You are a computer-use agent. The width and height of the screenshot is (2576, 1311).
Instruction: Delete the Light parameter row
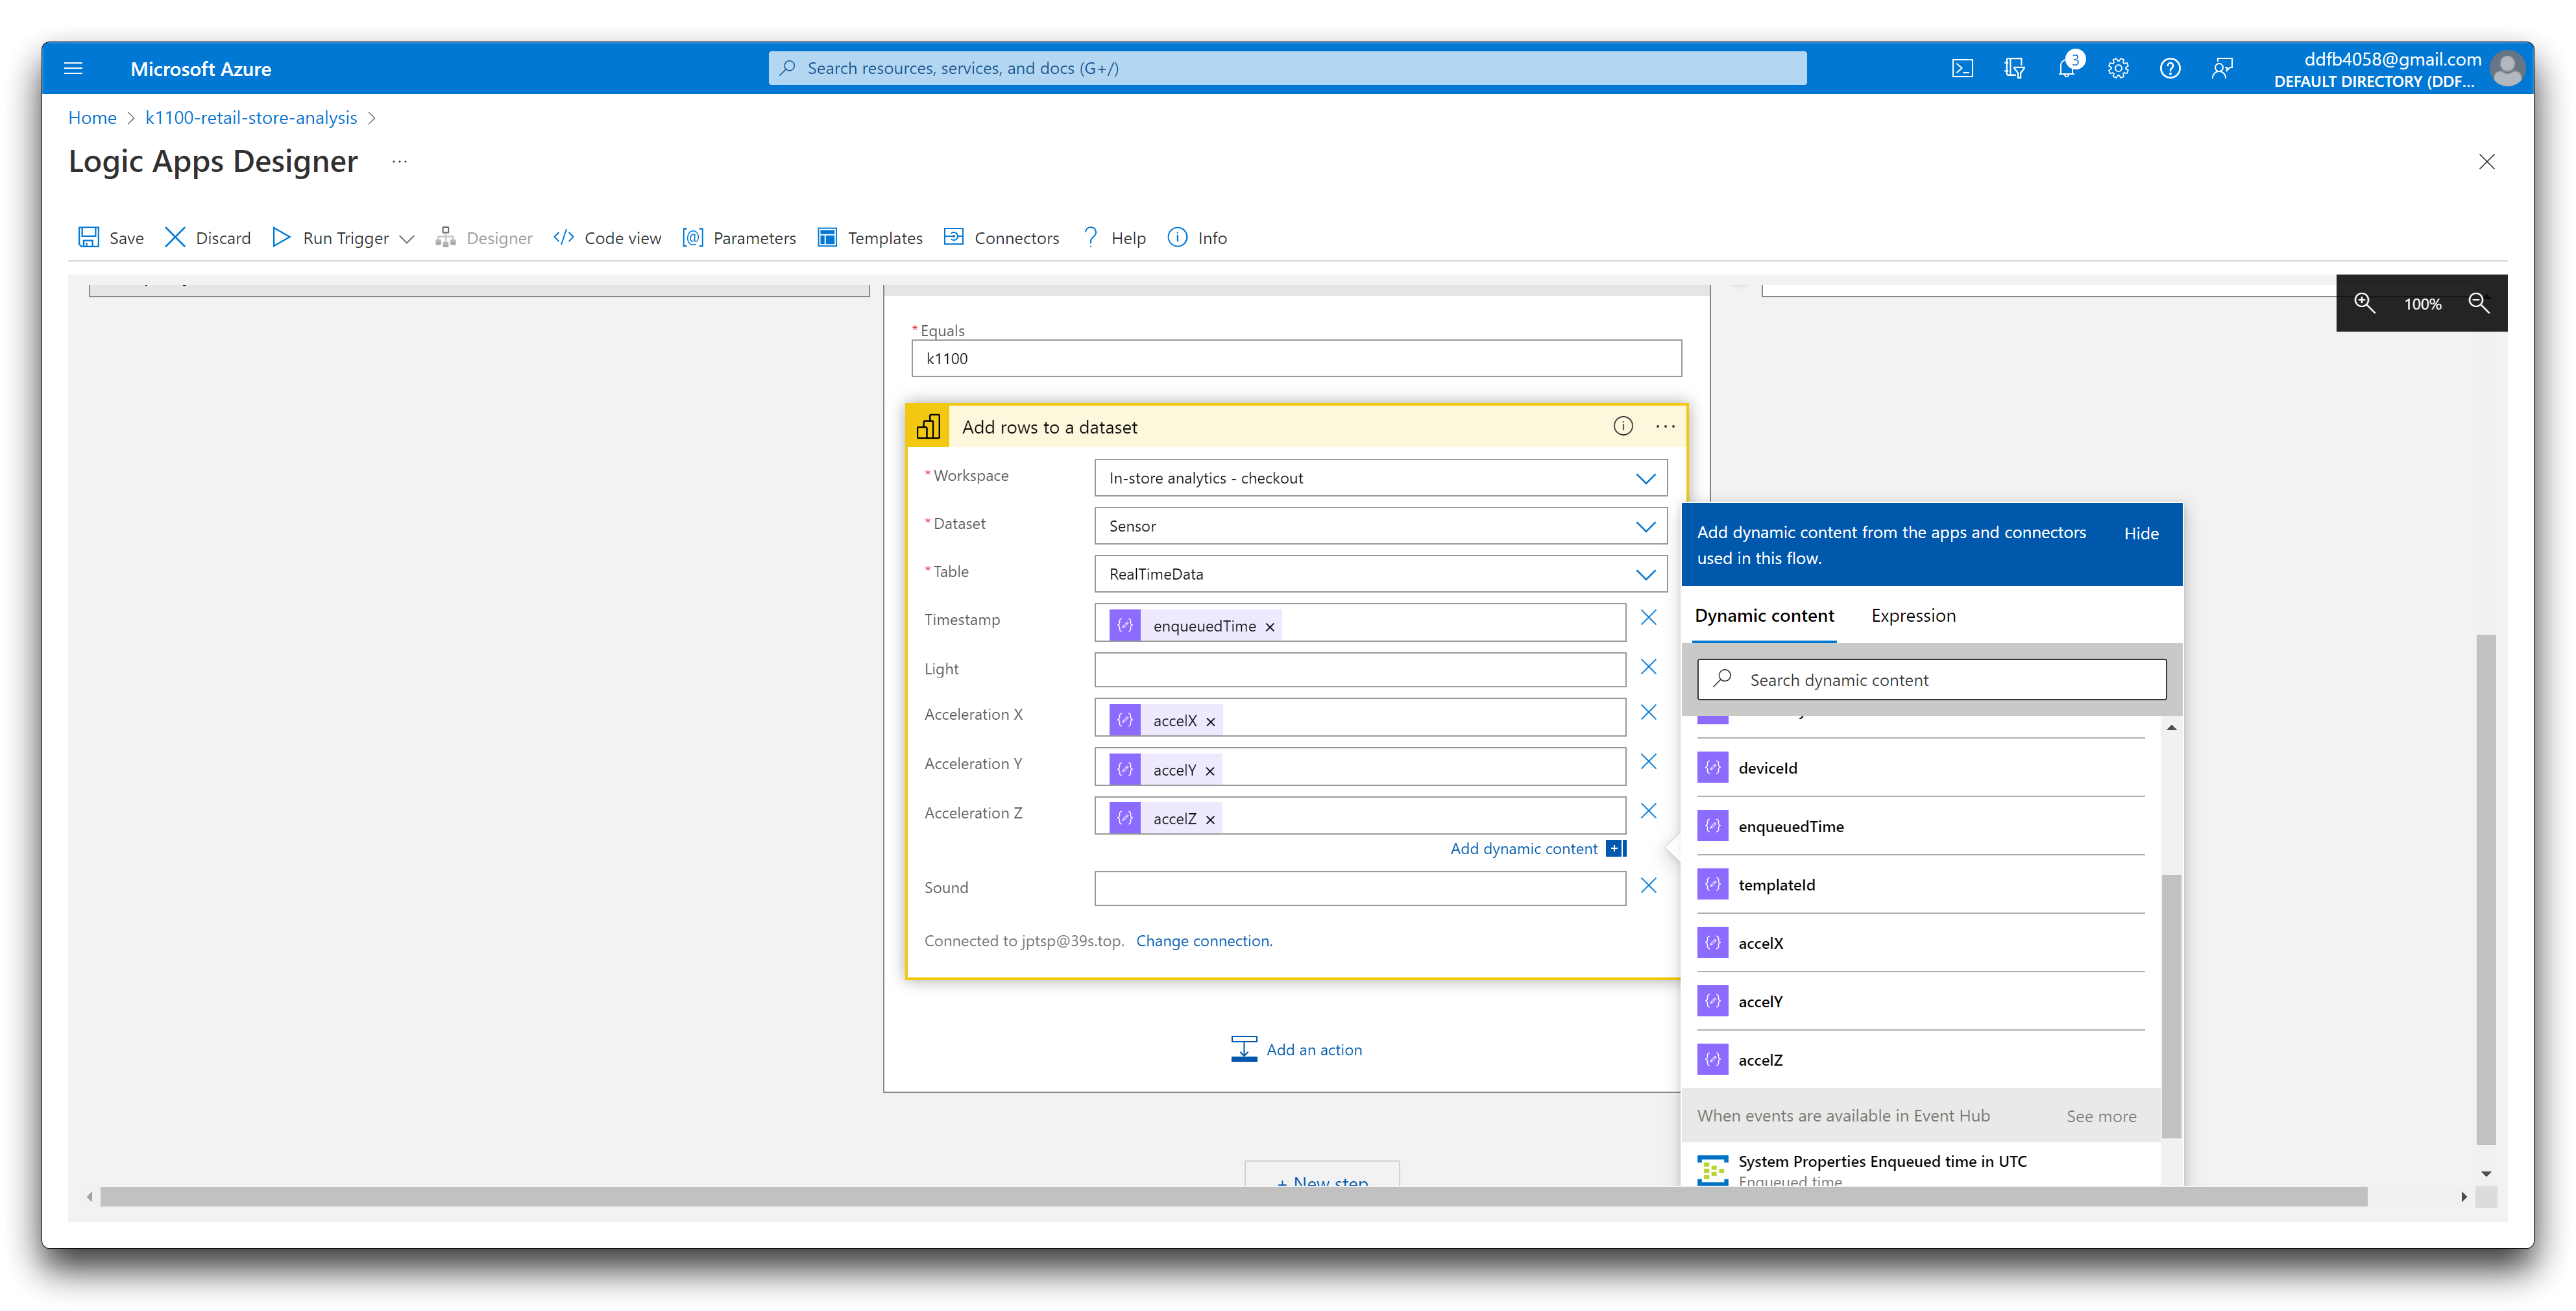(x=1648, y=666)
